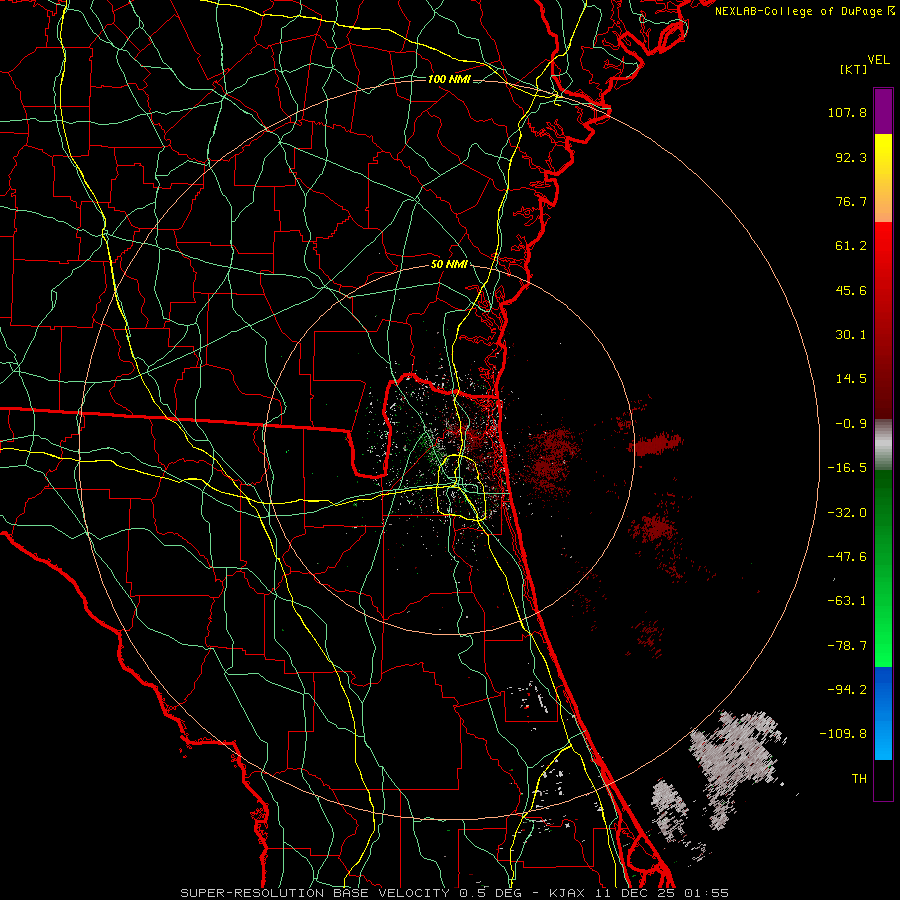Click the 50 NMI range ring label
Screen dimensions: 900x900
coord(449,265)
